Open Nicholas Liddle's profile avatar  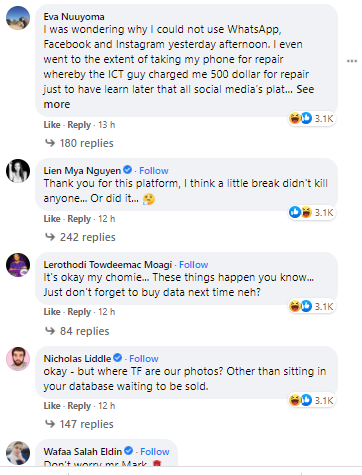coord(18,359)
